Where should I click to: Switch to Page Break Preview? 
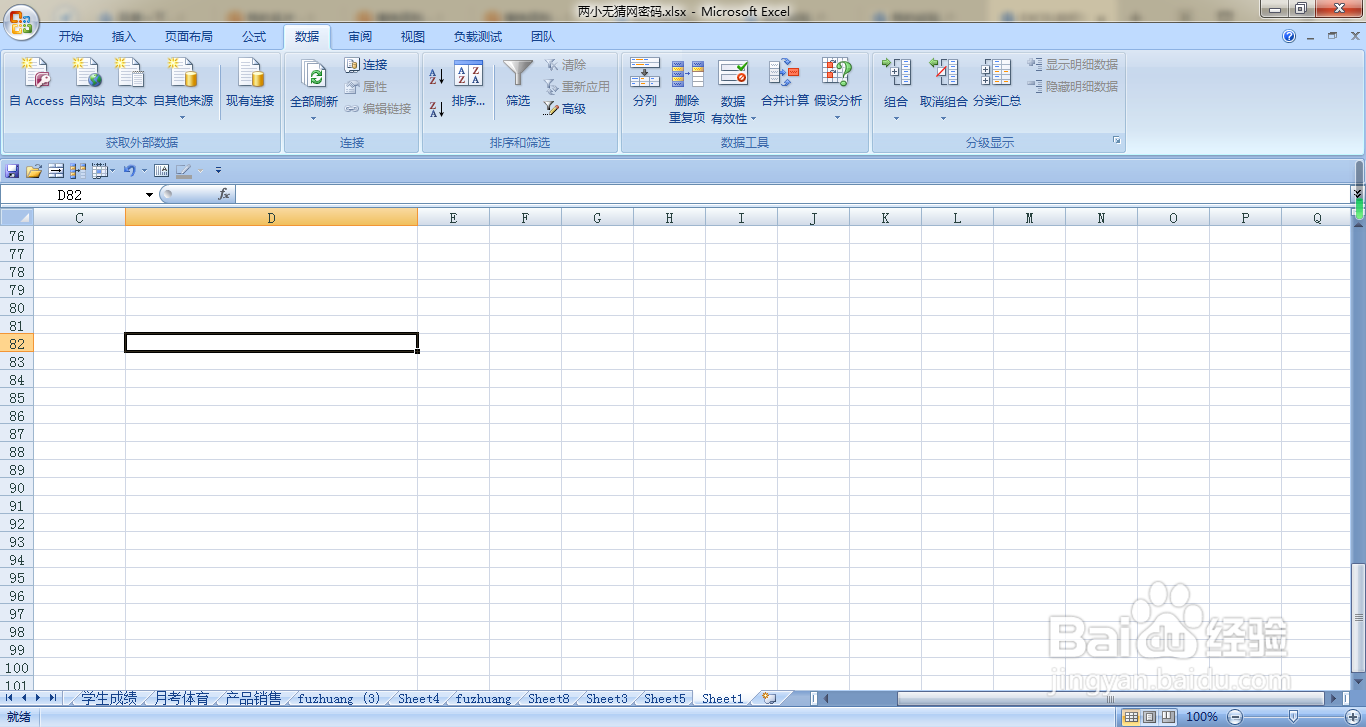tap(1168, 717)
